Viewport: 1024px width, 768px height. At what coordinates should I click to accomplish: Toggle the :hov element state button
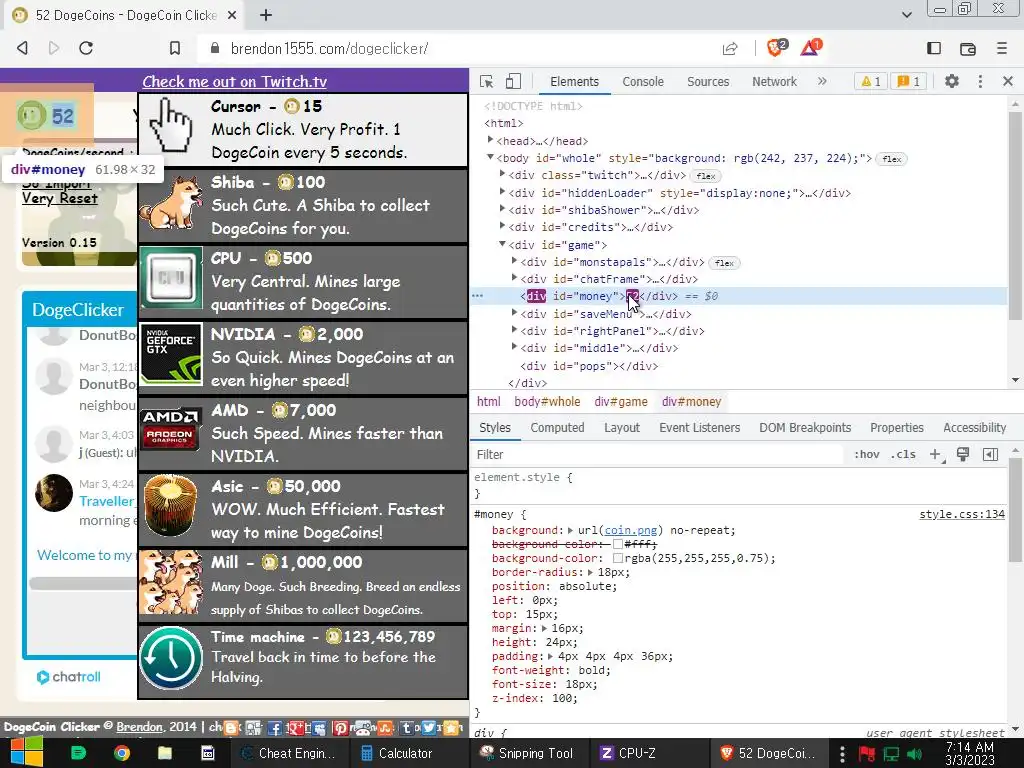coord(867,455)
